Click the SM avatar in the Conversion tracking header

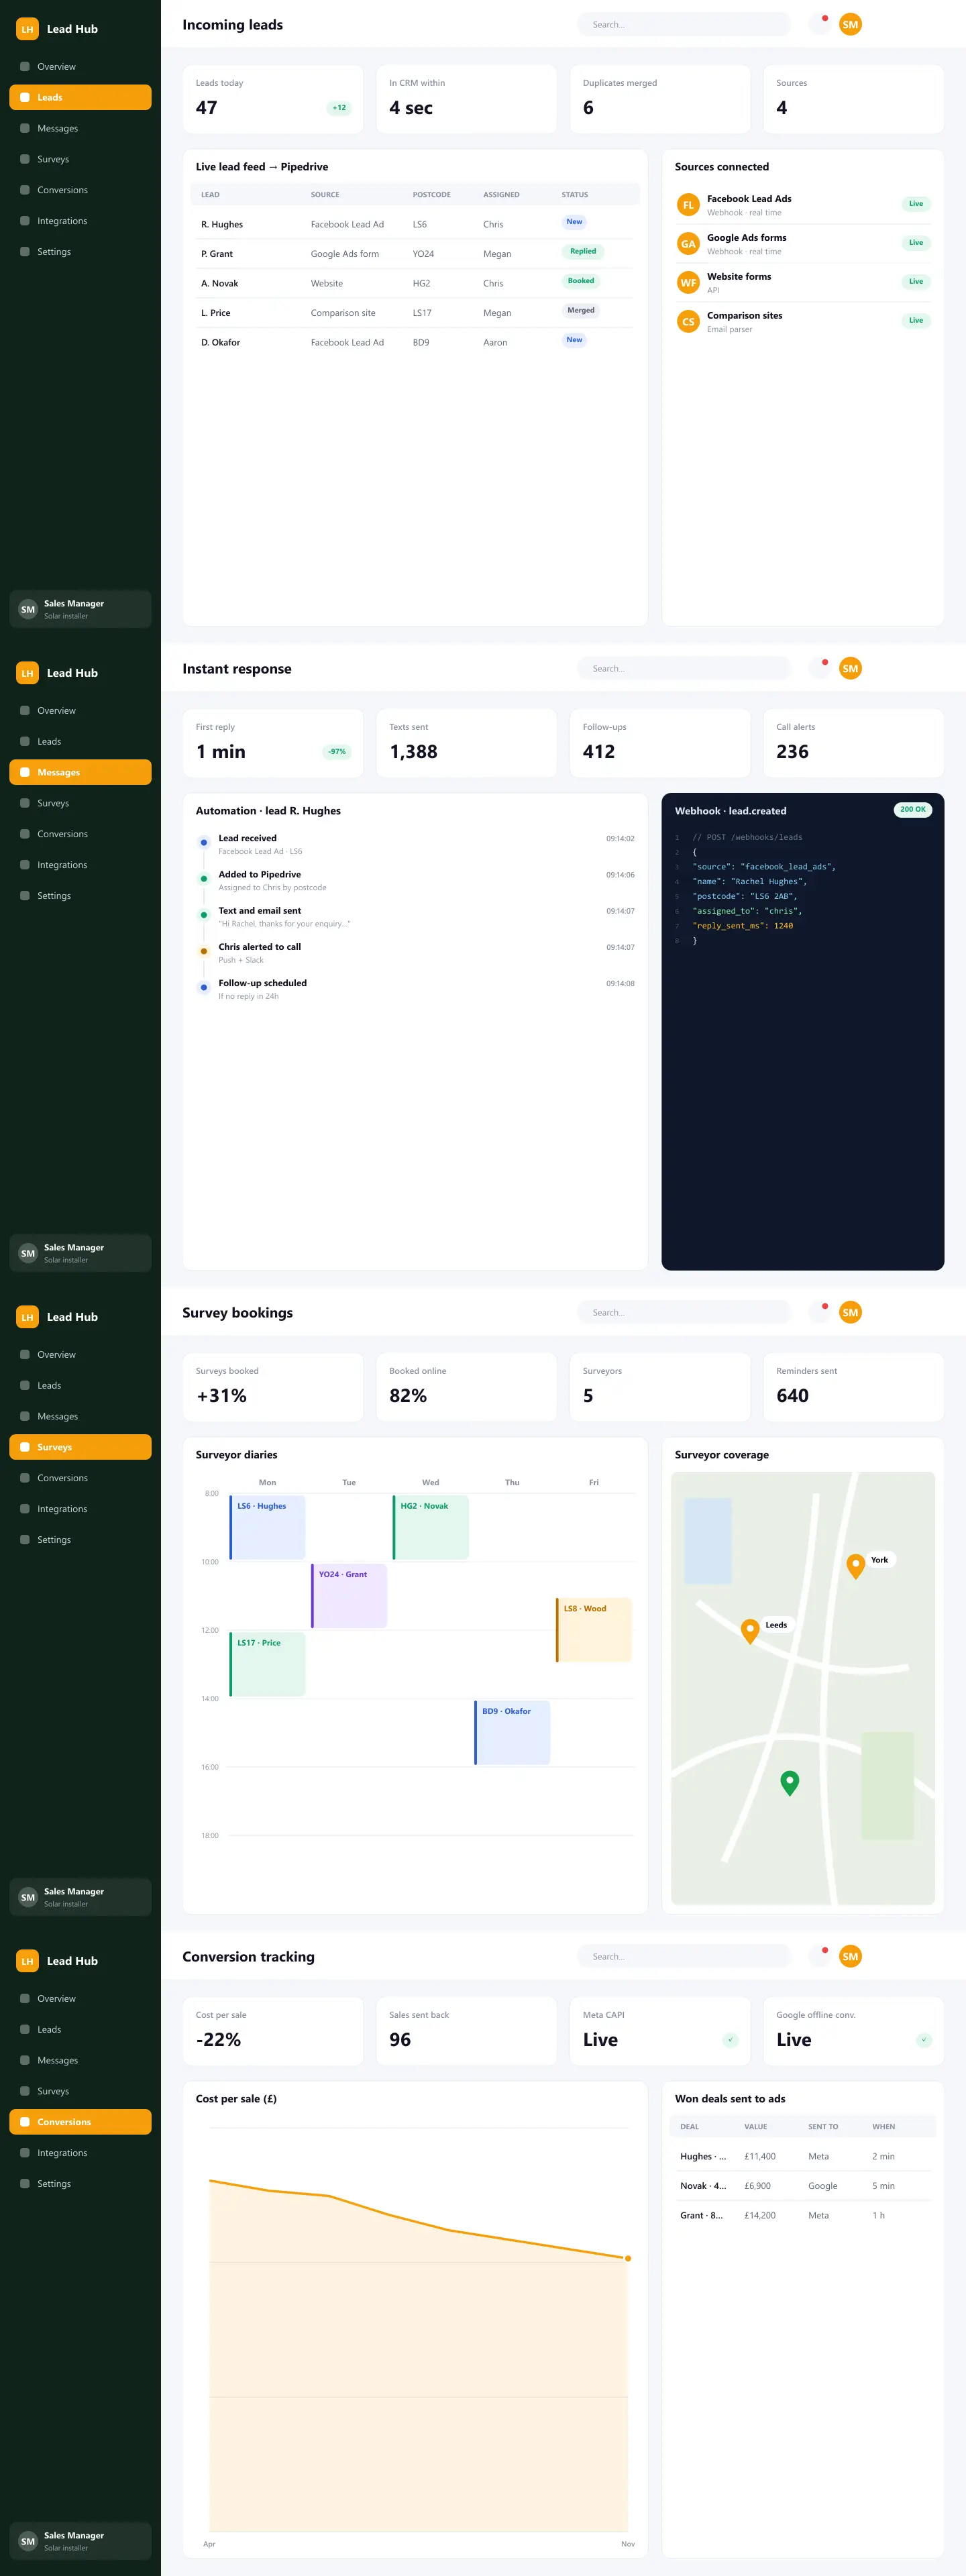[850, 1956]
